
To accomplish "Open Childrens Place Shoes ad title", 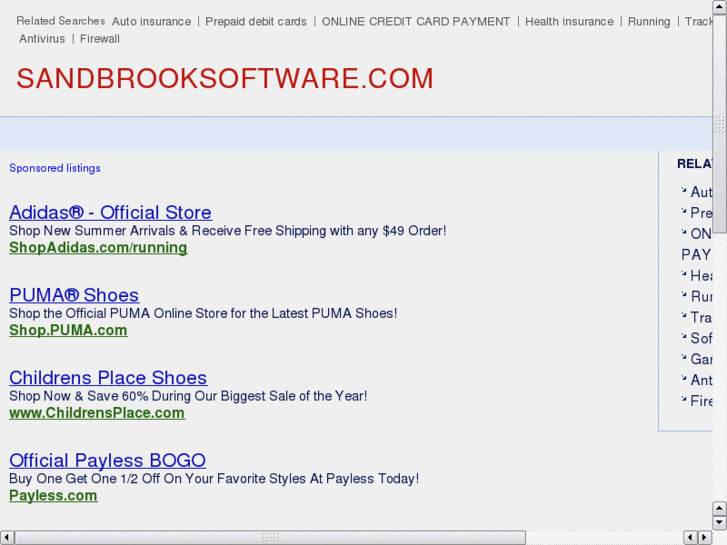I will pos(108,378).
